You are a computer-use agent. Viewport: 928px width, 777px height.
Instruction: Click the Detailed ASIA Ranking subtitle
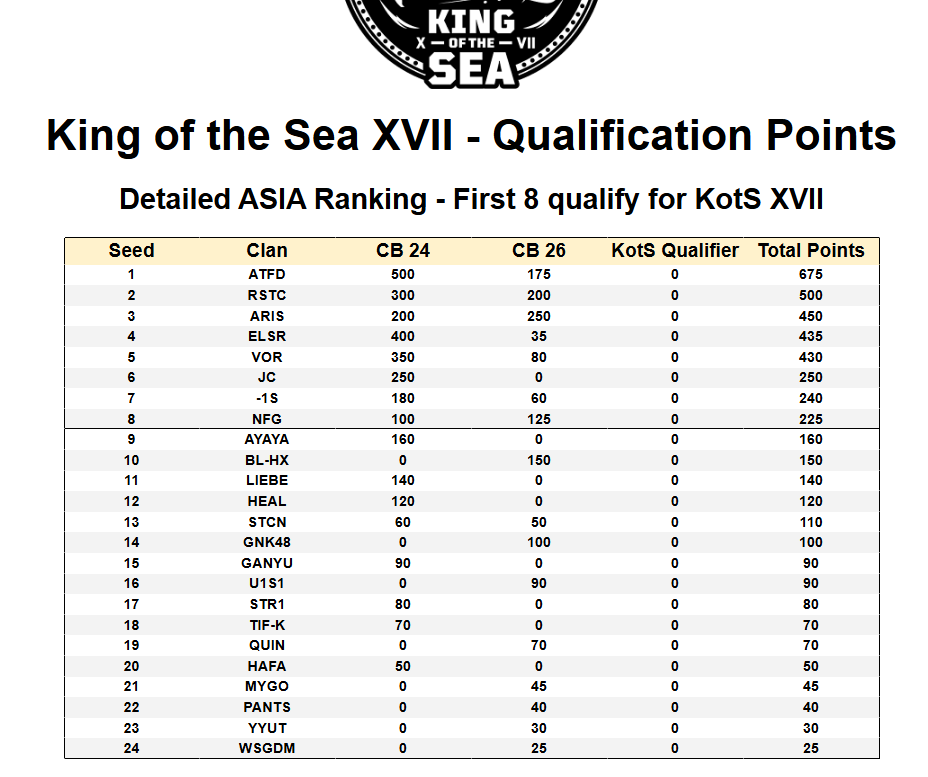[472, 199]
